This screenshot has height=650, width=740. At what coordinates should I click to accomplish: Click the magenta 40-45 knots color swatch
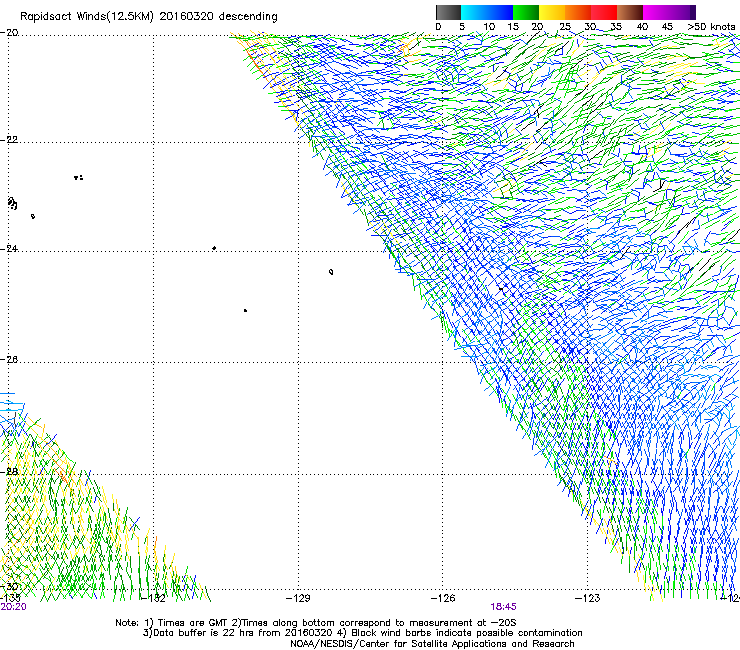point(656,12)
